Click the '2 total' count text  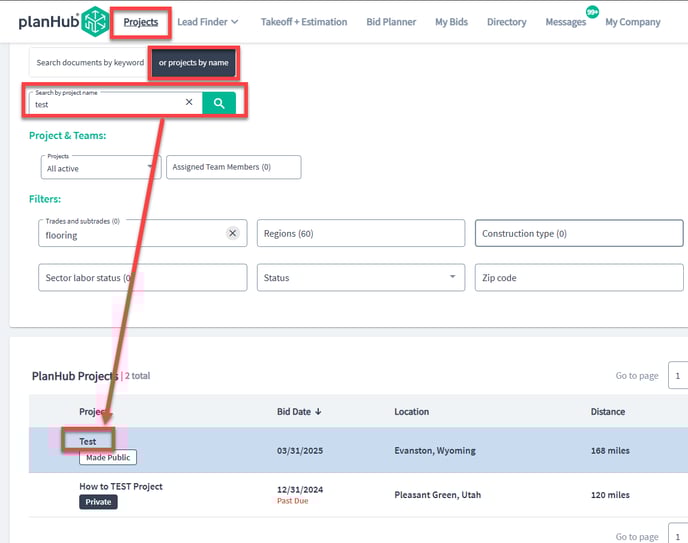137,376
